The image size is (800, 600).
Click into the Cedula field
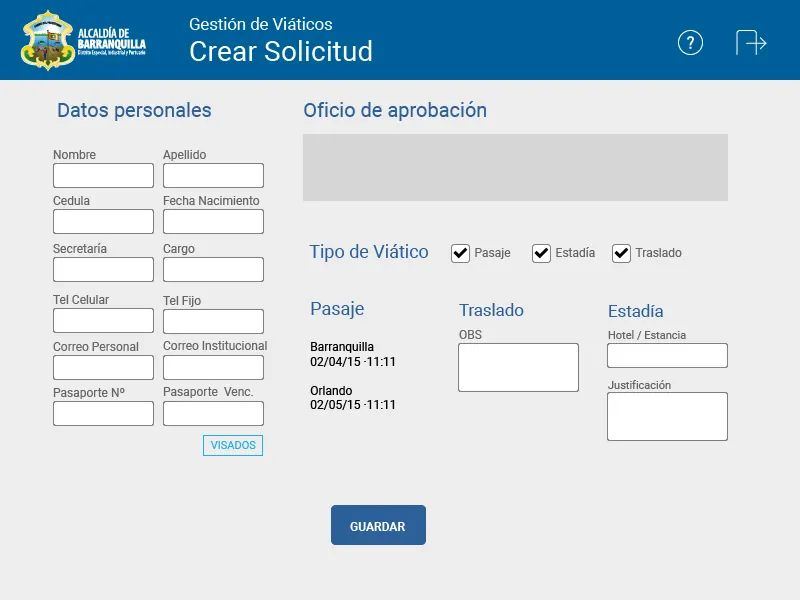(103, 221)
